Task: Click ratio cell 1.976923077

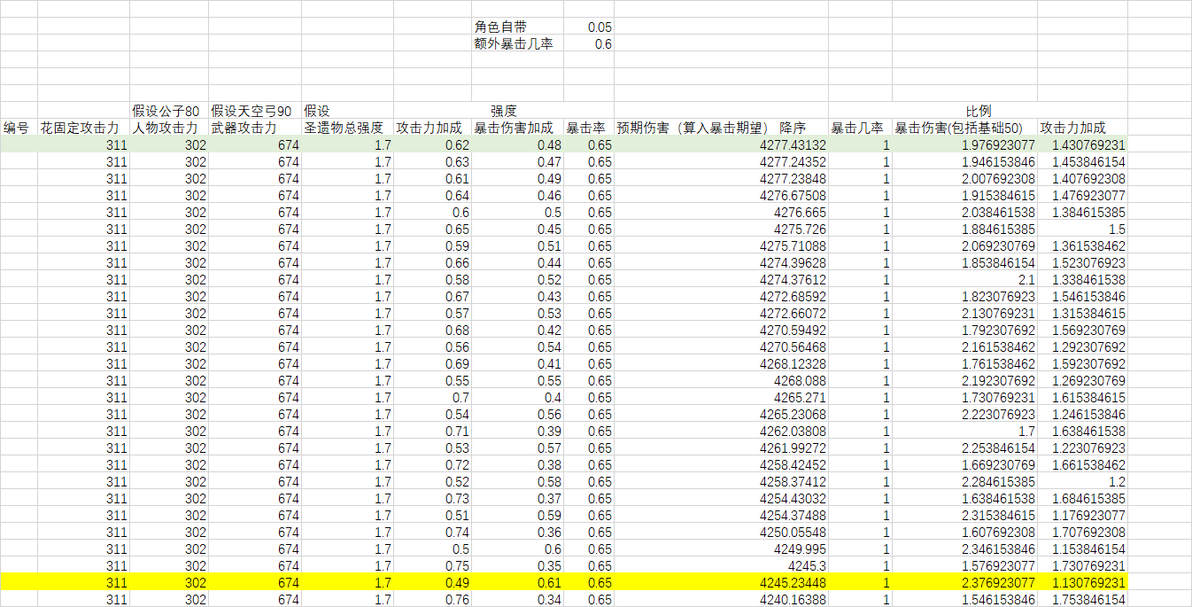Action: click(965, 144)
